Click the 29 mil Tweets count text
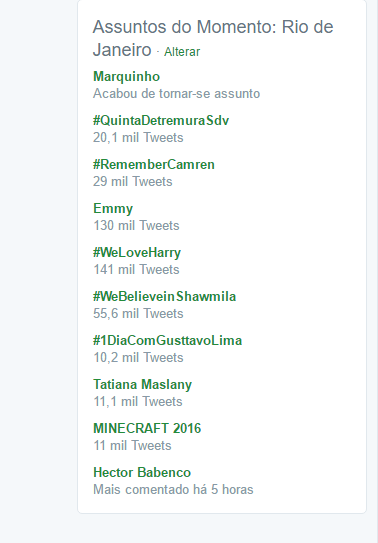 [x=133, y=181]
